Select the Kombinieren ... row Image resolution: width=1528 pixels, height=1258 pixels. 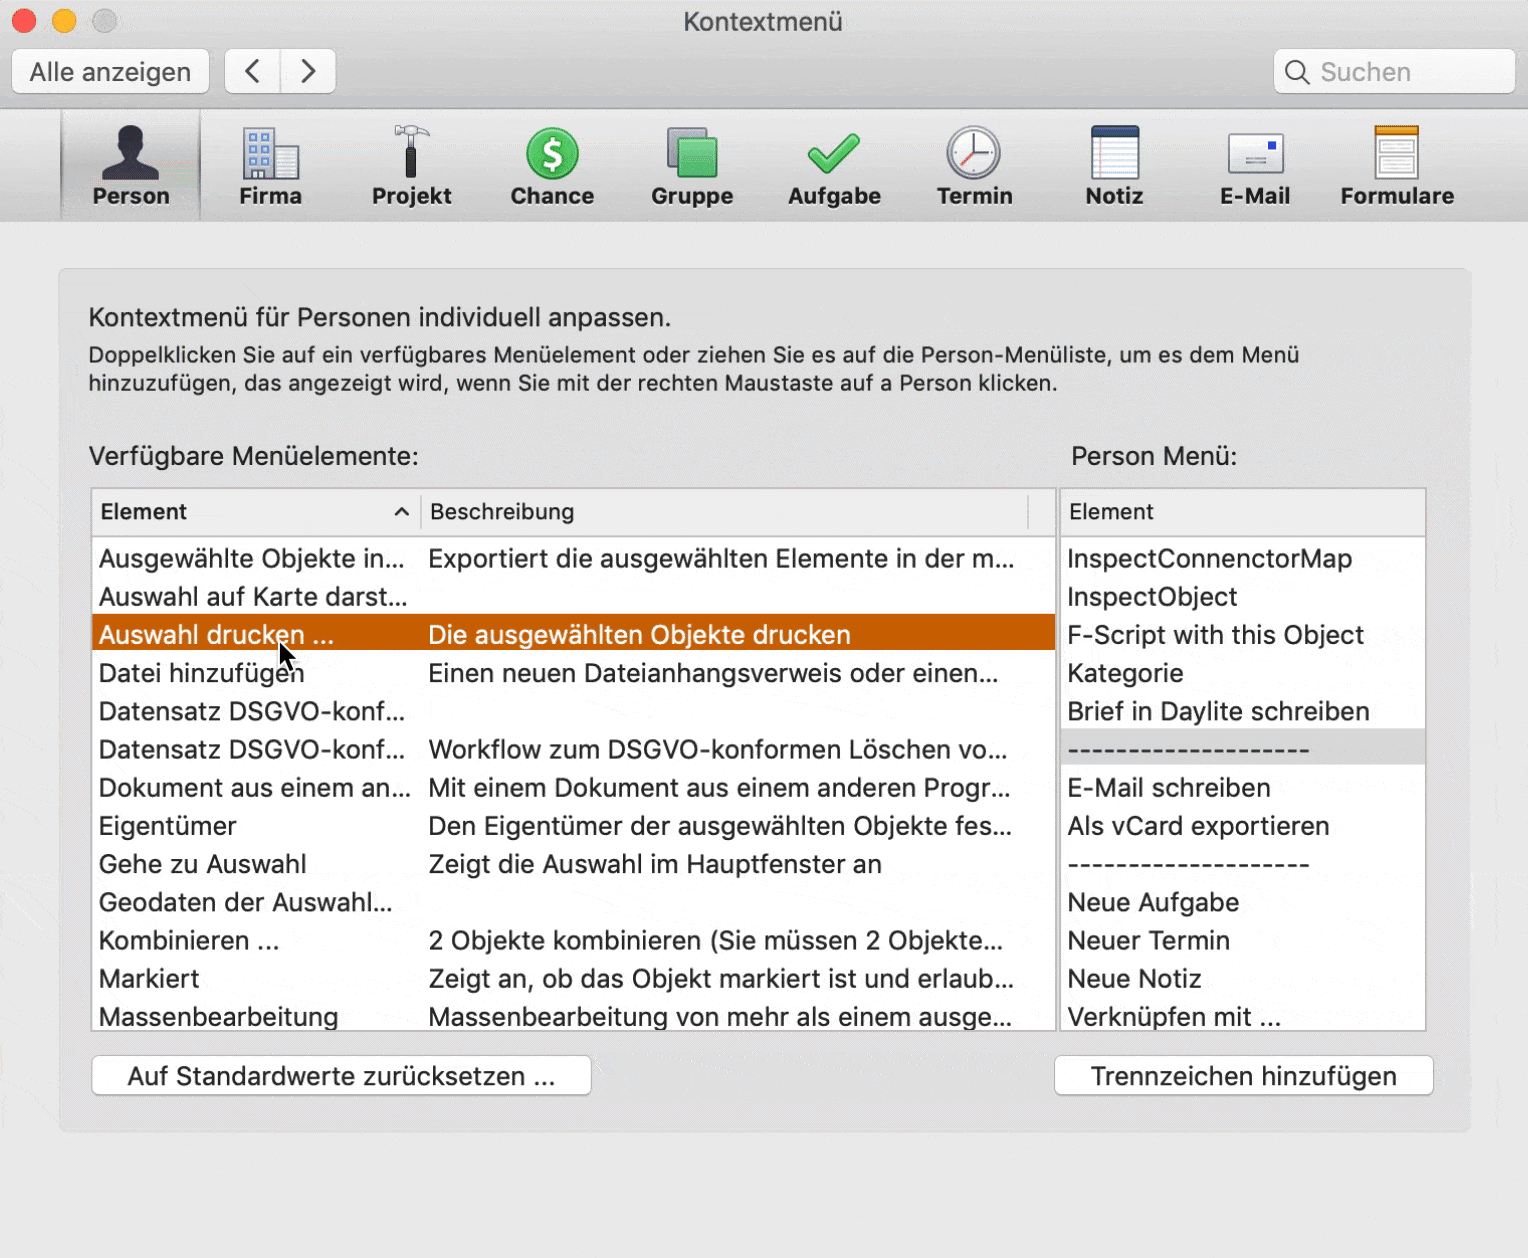coord(574,940)
